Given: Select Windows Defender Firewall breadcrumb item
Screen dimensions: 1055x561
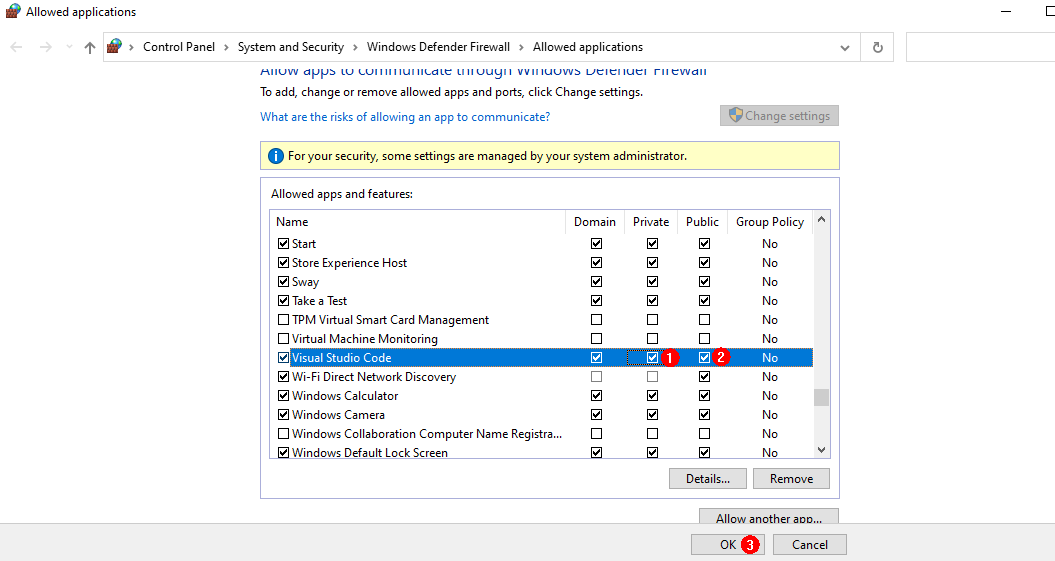Looking at the screenshot, I should pyautogui.click(x=438, y=47).
